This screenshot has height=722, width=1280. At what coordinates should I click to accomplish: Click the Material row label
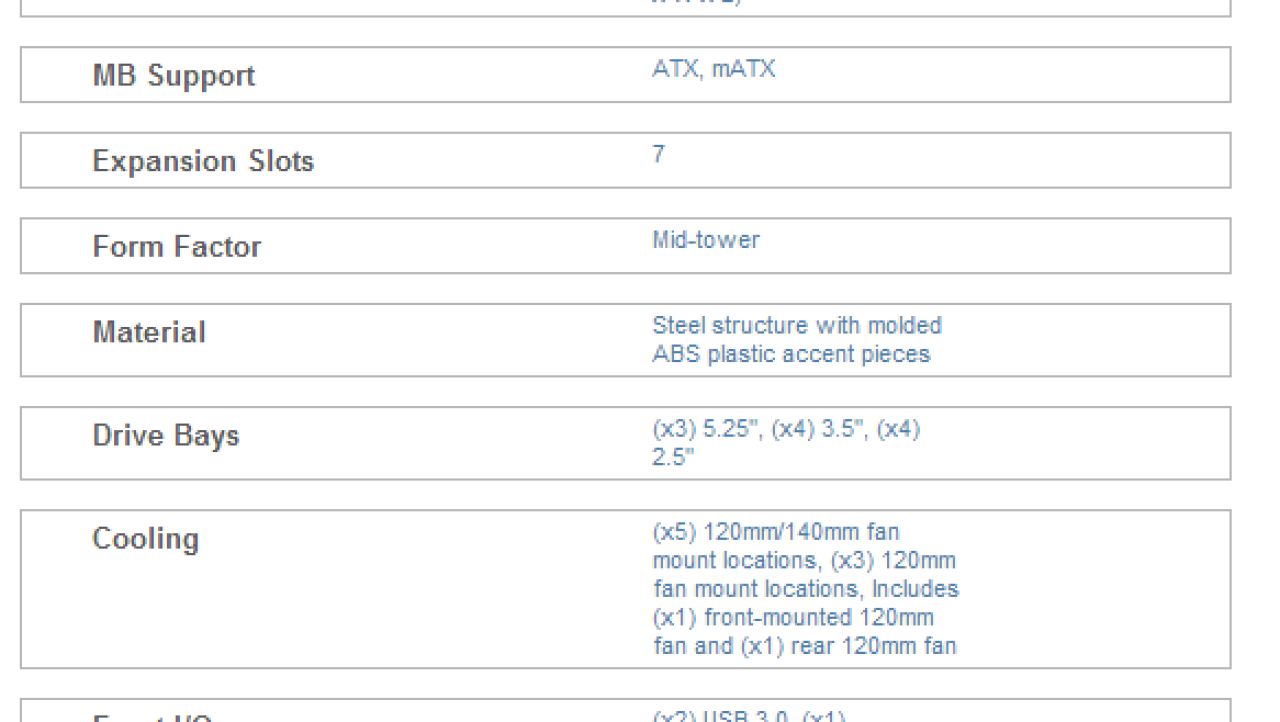tap(149, 332)
